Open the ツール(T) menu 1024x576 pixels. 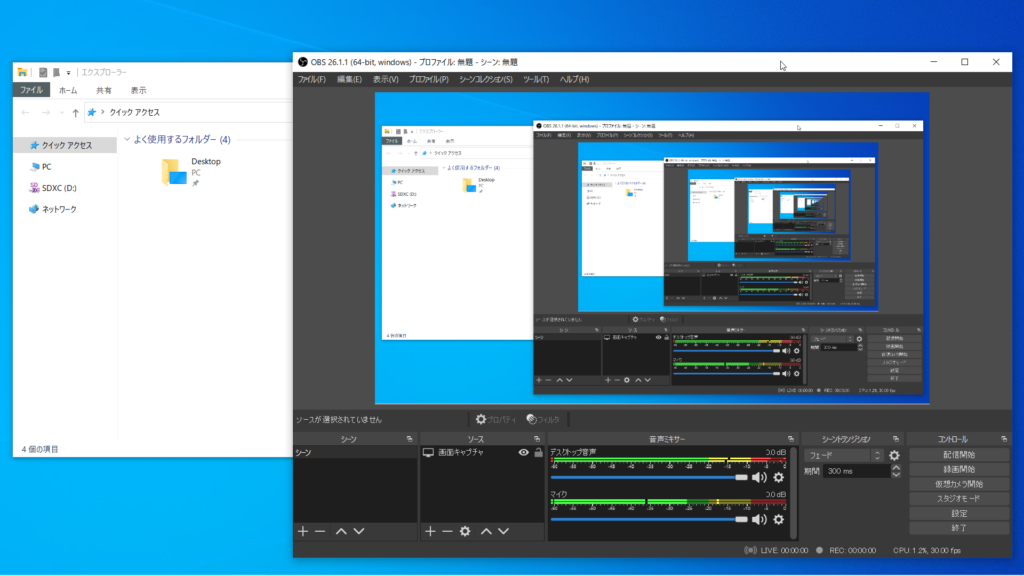click(x=536, y=79)
